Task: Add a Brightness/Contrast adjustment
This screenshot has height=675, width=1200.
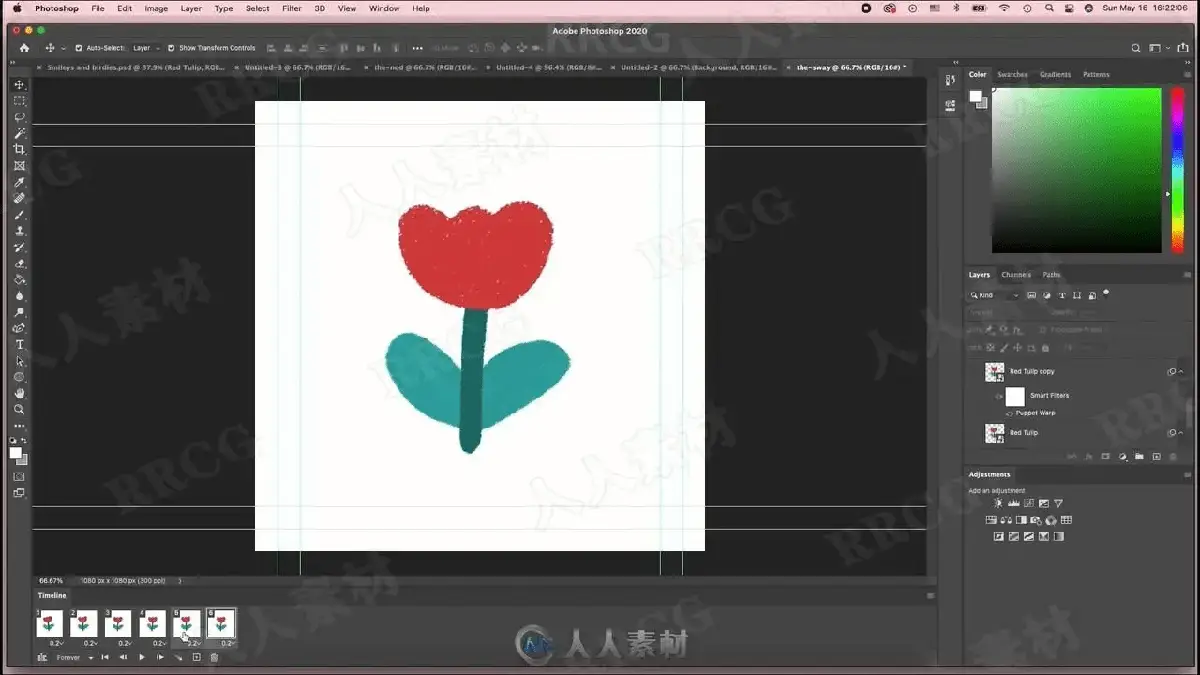Action: tap(997, 504)
